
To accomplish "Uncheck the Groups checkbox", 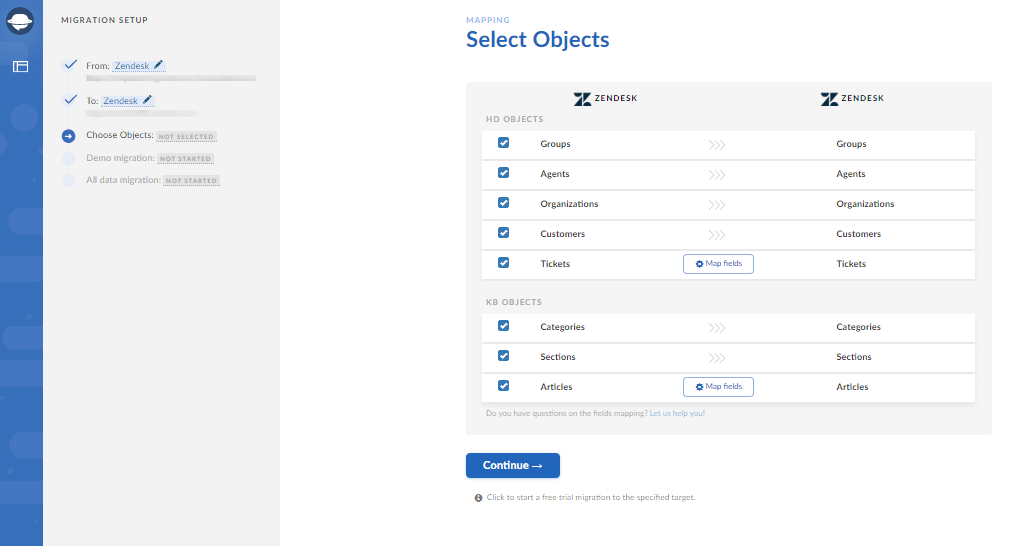I will point(504,143).
